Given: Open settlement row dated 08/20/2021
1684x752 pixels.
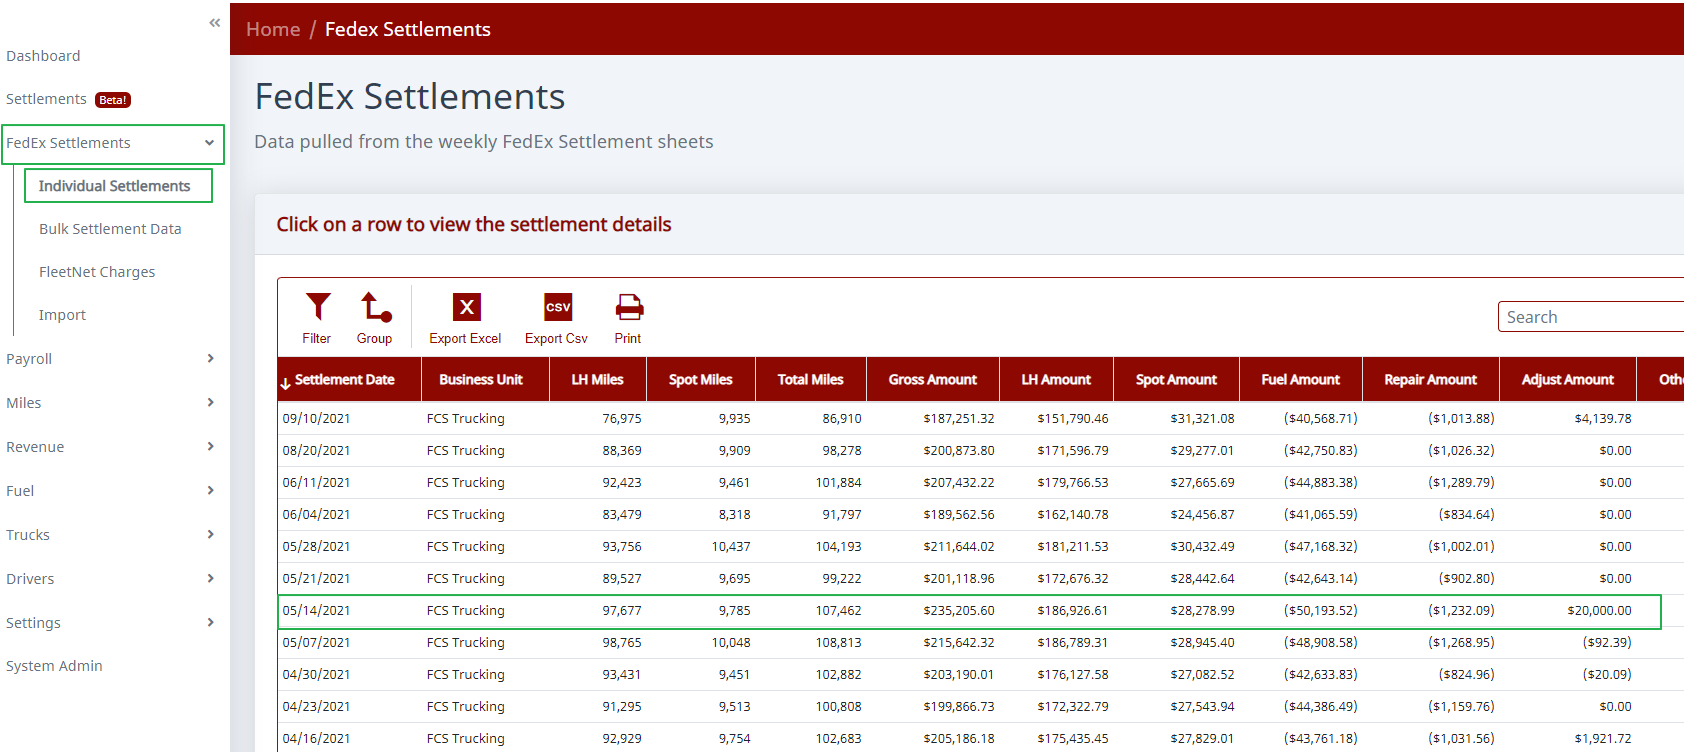Looking at the screenshot, I should (x=980, y=451).
